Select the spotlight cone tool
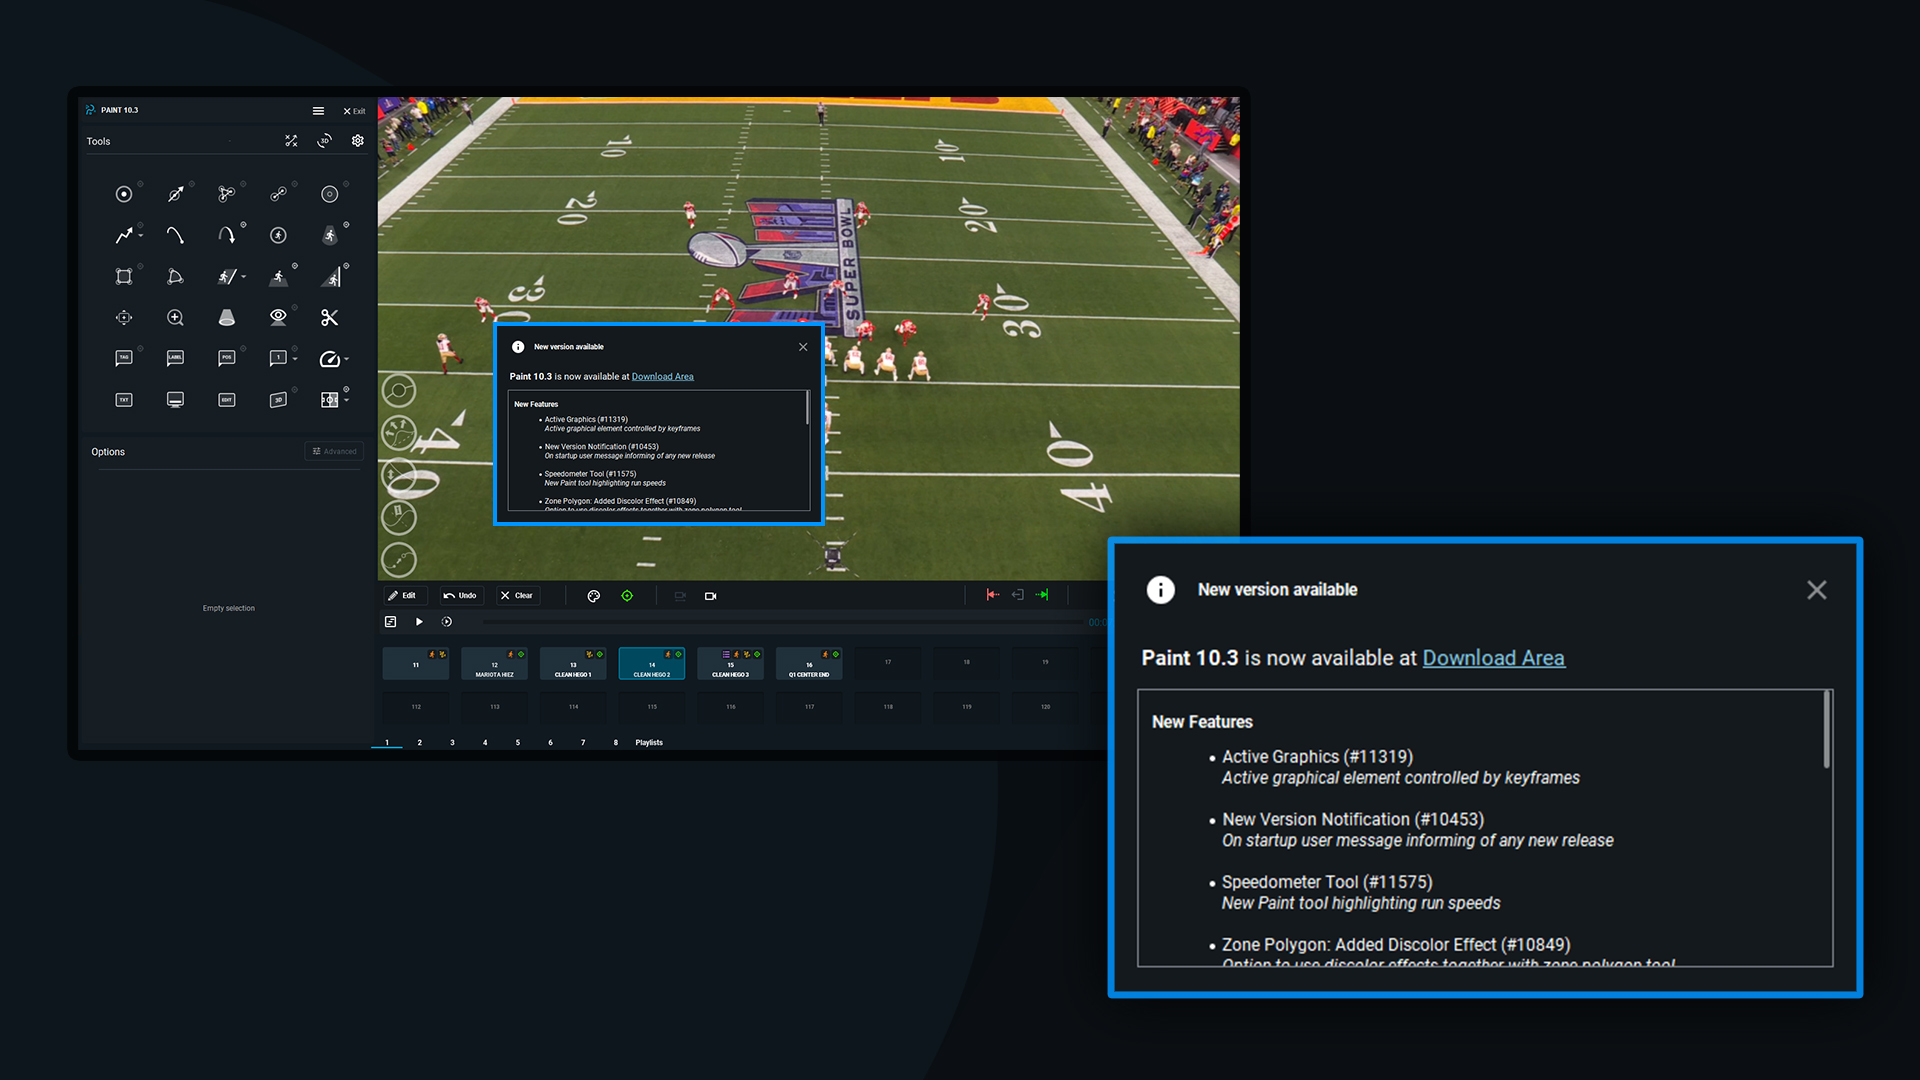The width and height of the screenshot is (1920, 1080). (227, 318)
